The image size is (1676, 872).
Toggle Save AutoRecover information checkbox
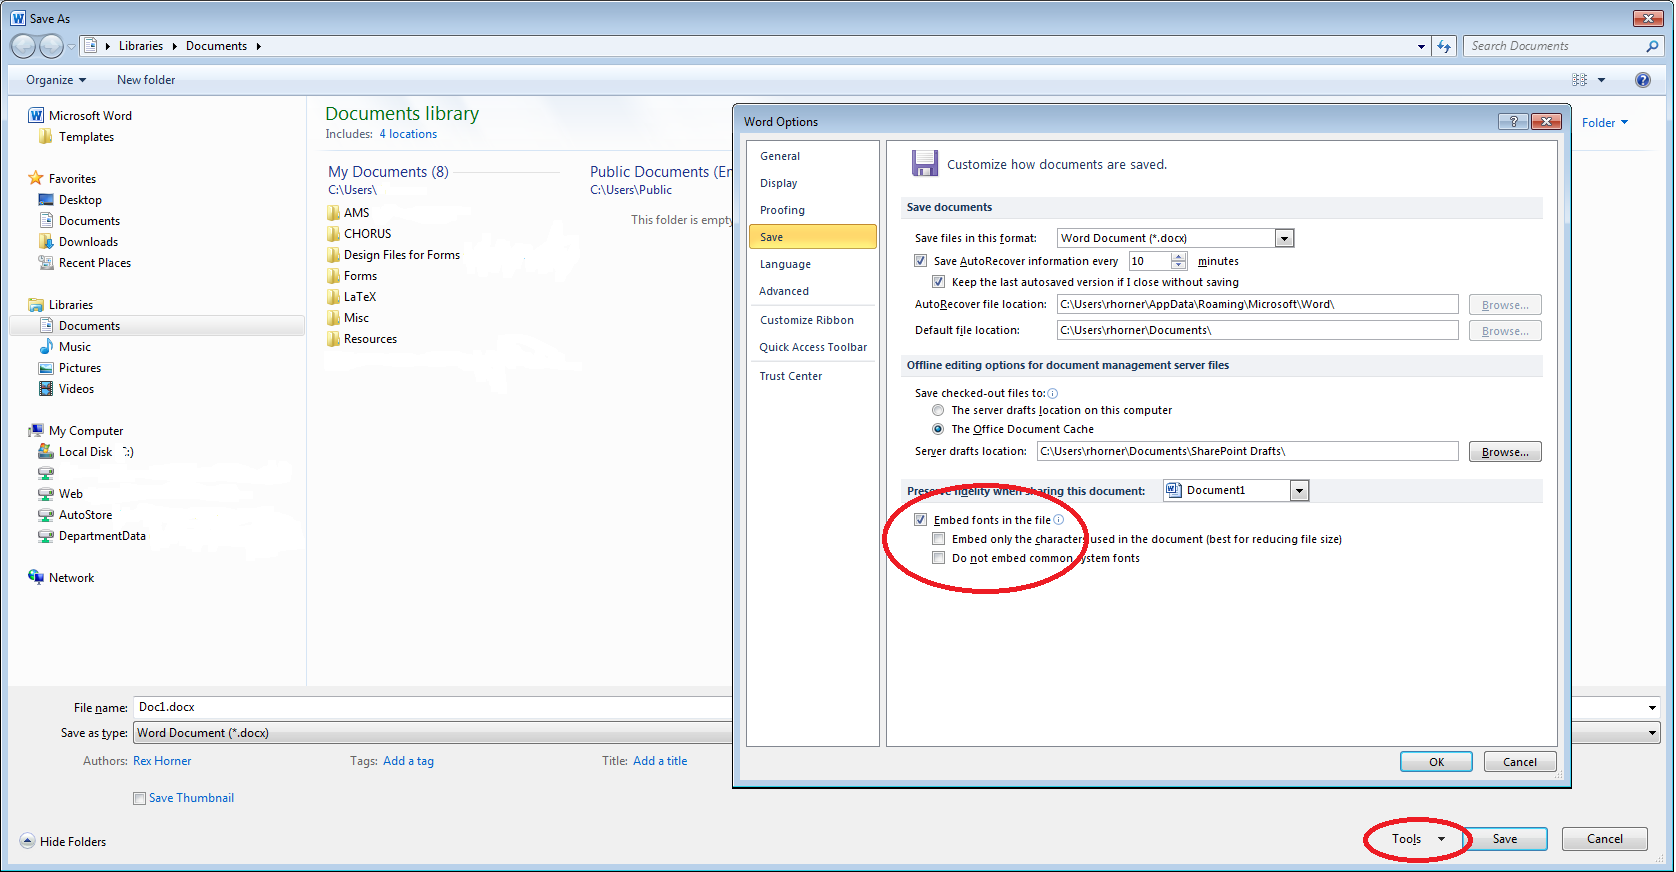coord(921,261)
